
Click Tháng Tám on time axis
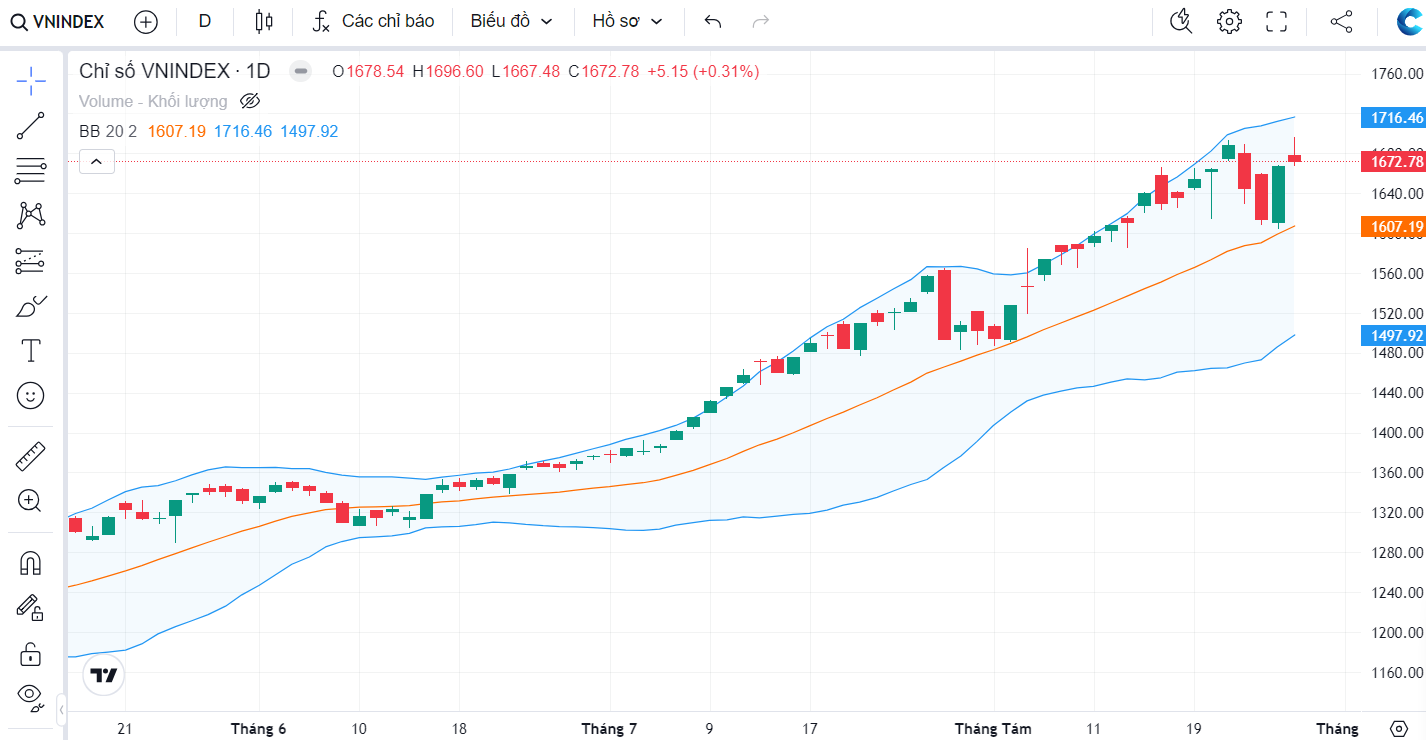[993, 728]
